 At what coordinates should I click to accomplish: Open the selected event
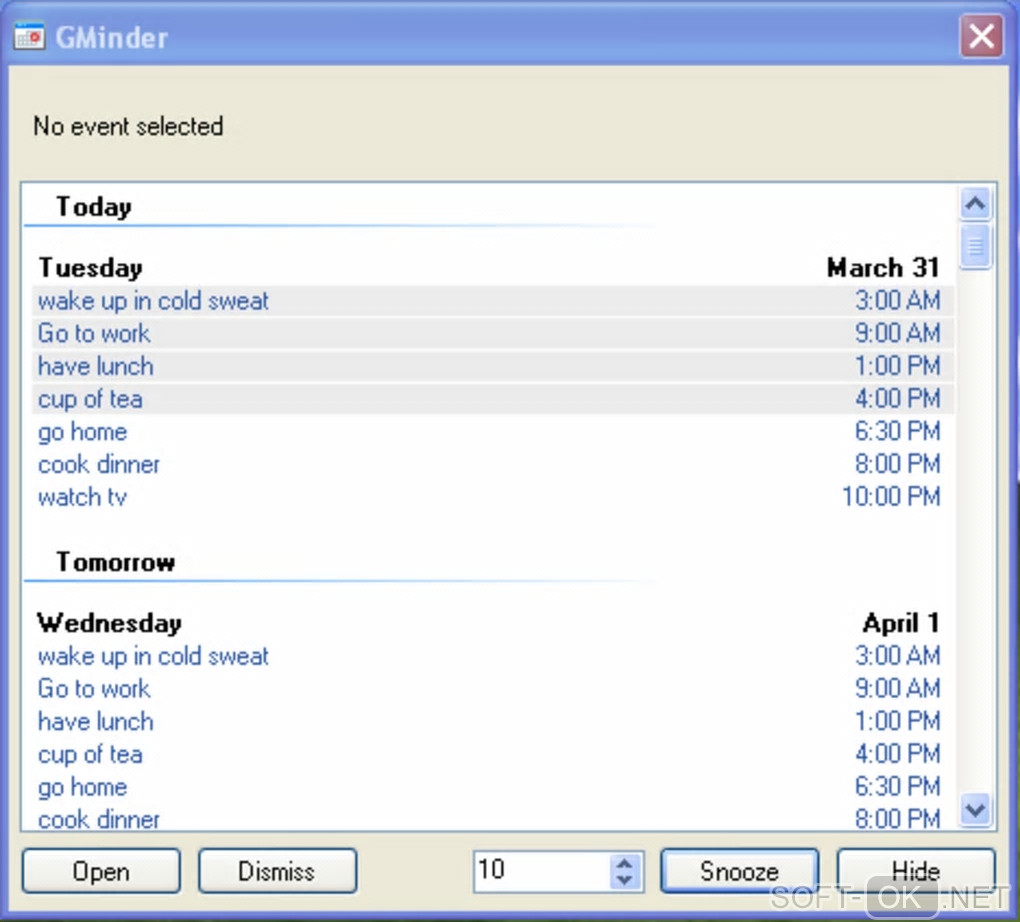(x=101, y=871)
